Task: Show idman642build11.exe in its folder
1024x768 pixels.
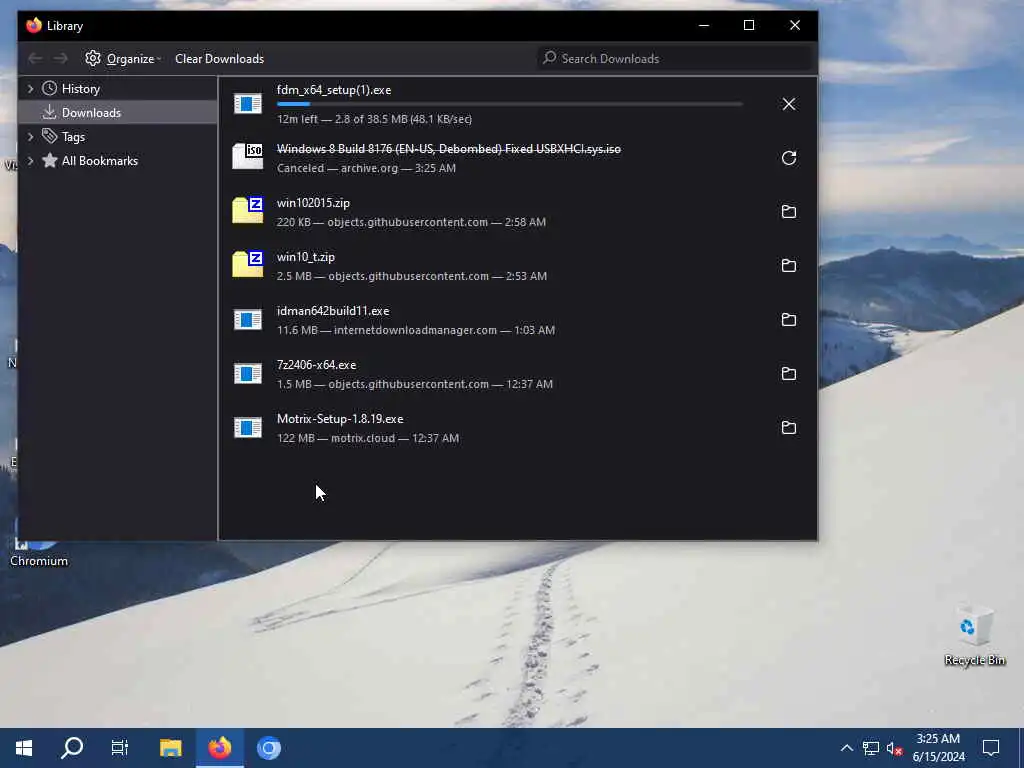Action: point(788,320)
